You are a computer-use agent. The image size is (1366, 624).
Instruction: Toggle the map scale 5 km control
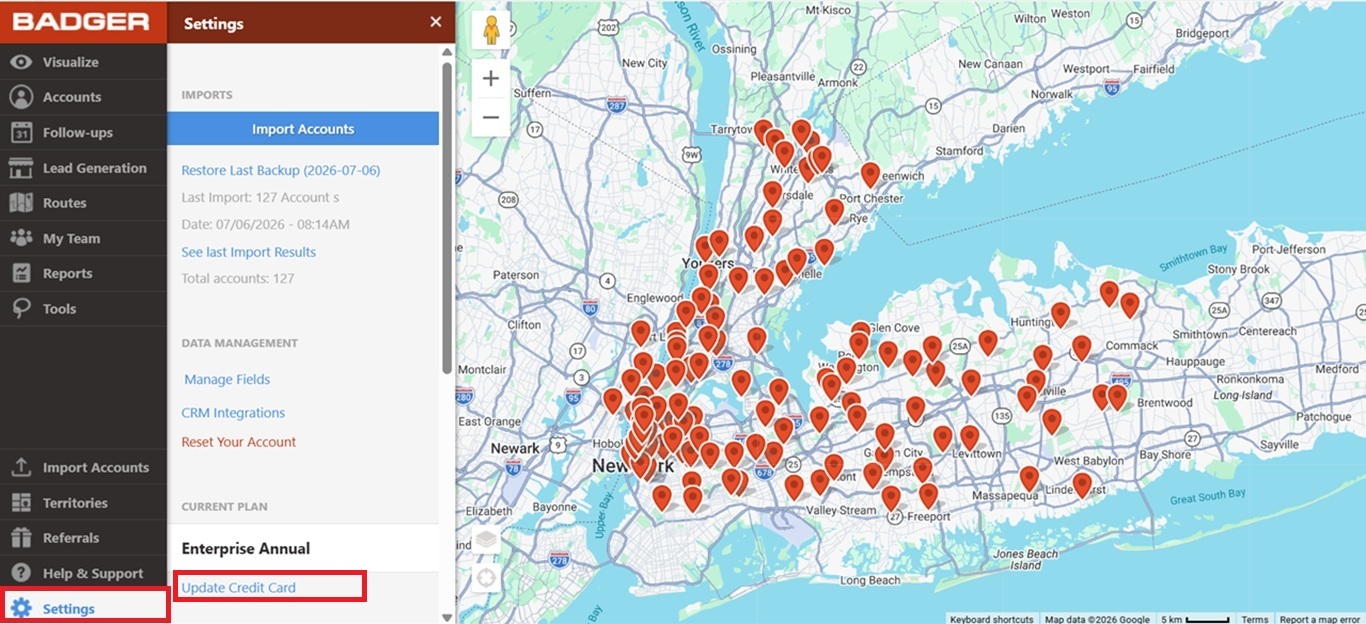(x=1196, y=619)
